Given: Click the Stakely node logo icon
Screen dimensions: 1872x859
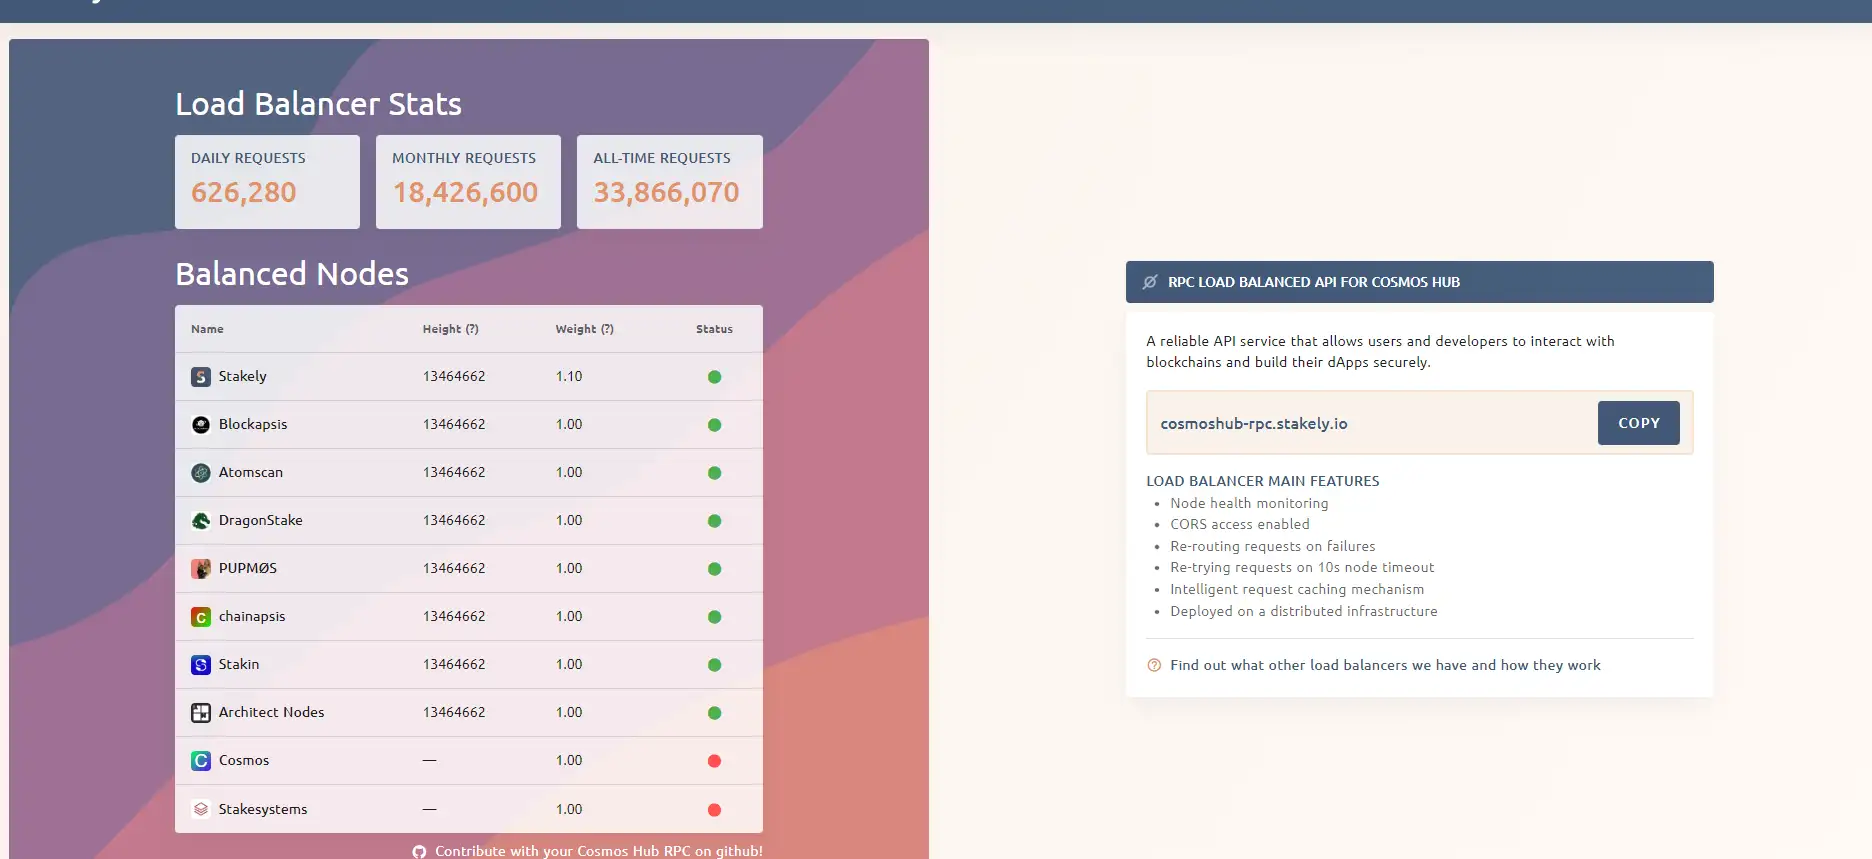Looking at the screenshot, I should tap(201, 377).
